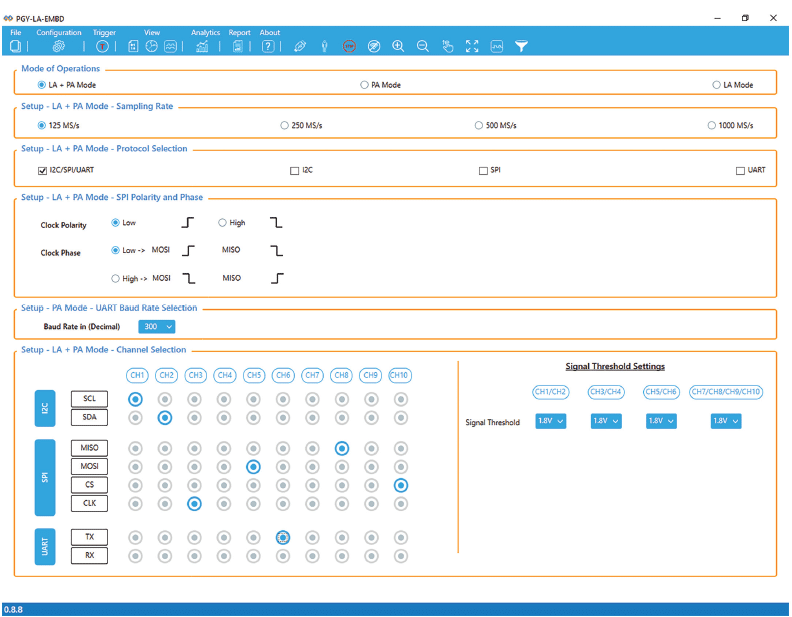
Task: Click the connect plug icon
Action: [x=300, y=46]
